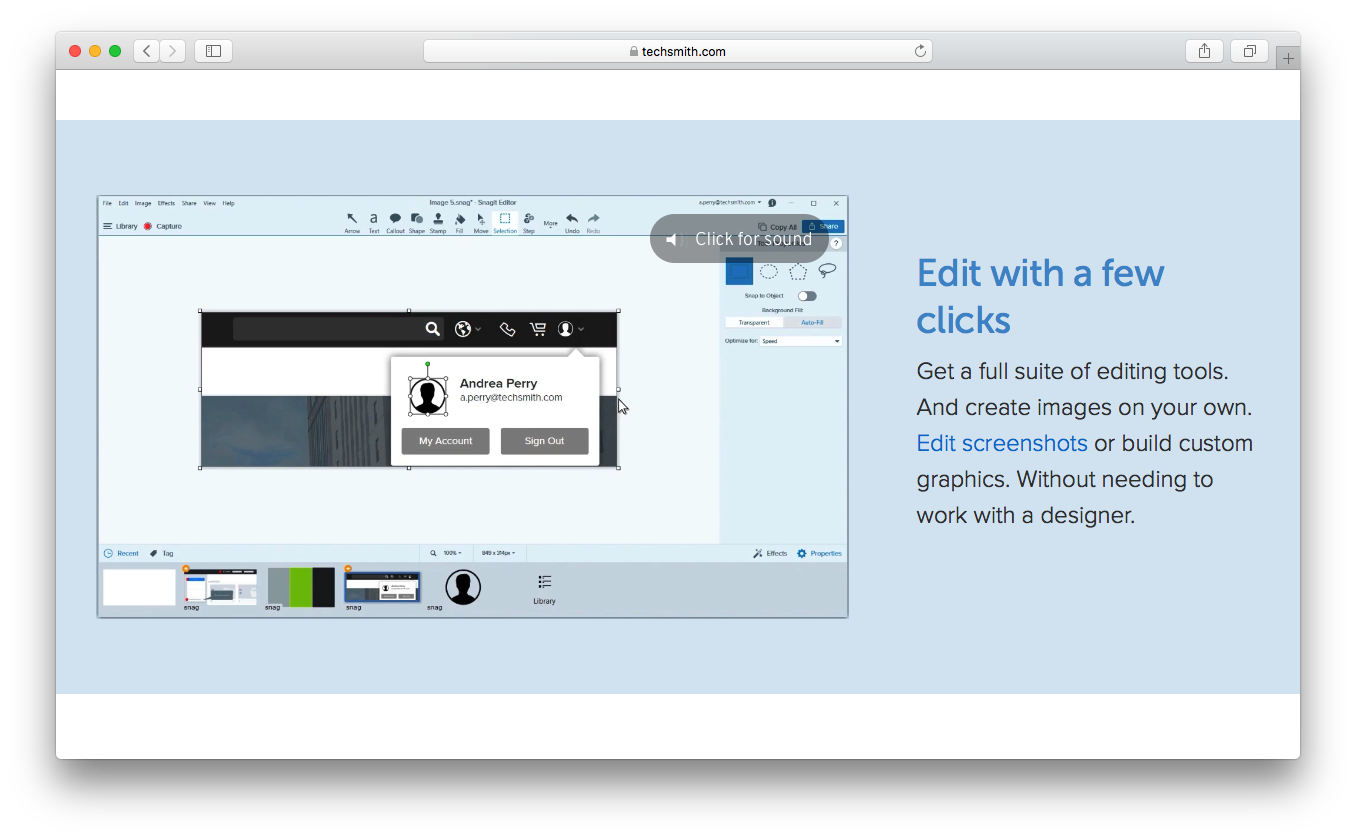Screen dimensions: 1356x839
Task: Open the Edit menu
Action: tap(123, 203)
